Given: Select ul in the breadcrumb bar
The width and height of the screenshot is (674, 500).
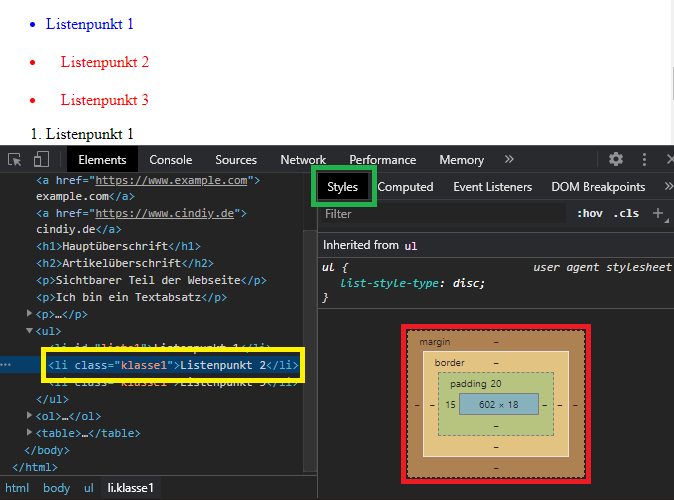Looking at the screenshot, I should coord(89,488).
